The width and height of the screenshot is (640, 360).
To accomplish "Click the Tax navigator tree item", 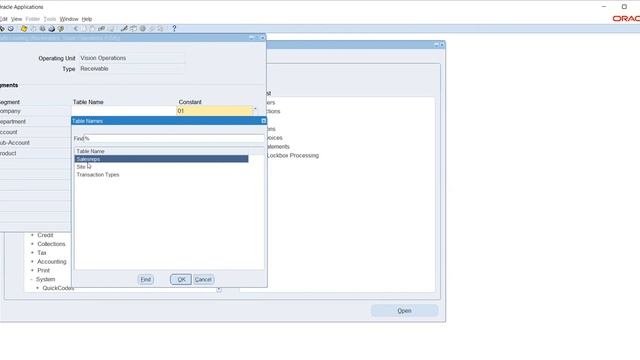I will (42, 253).
